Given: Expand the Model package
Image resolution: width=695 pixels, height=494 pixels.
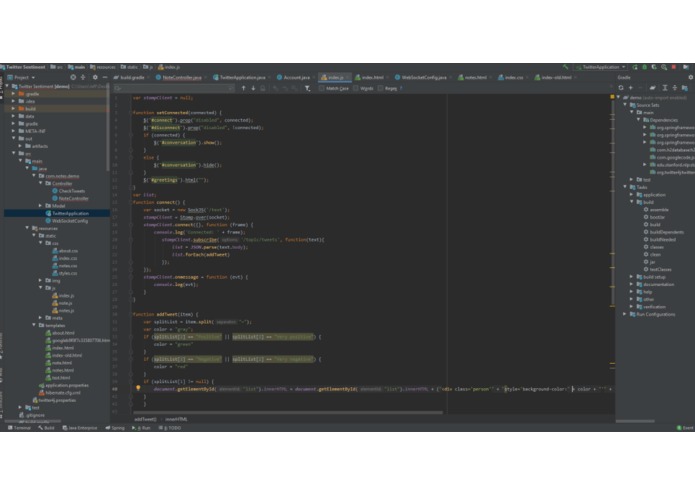Looking at the screenshot, I should pos(41,206).
